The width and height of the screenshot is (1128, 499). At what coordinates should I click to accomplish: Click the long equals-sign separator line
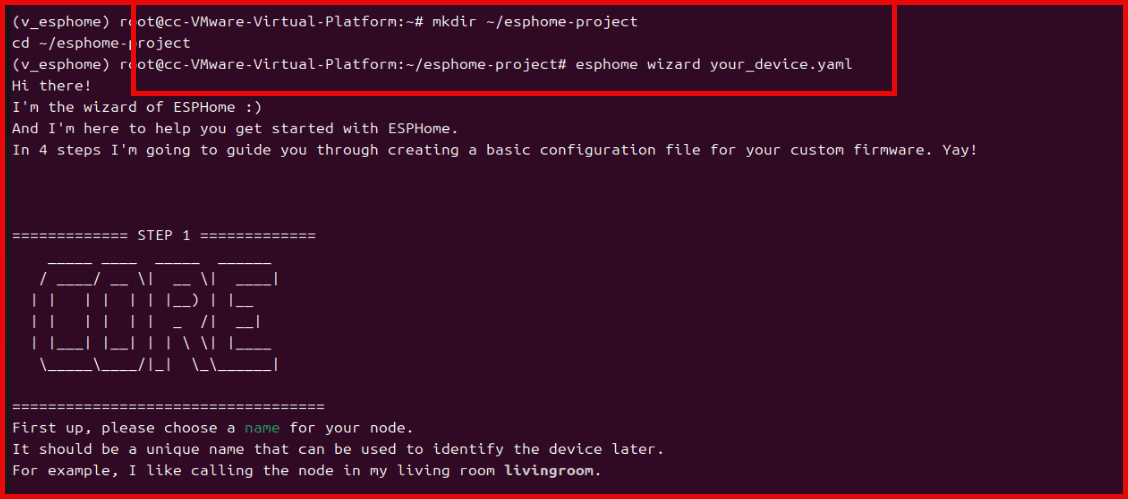[x=168, y=406]
